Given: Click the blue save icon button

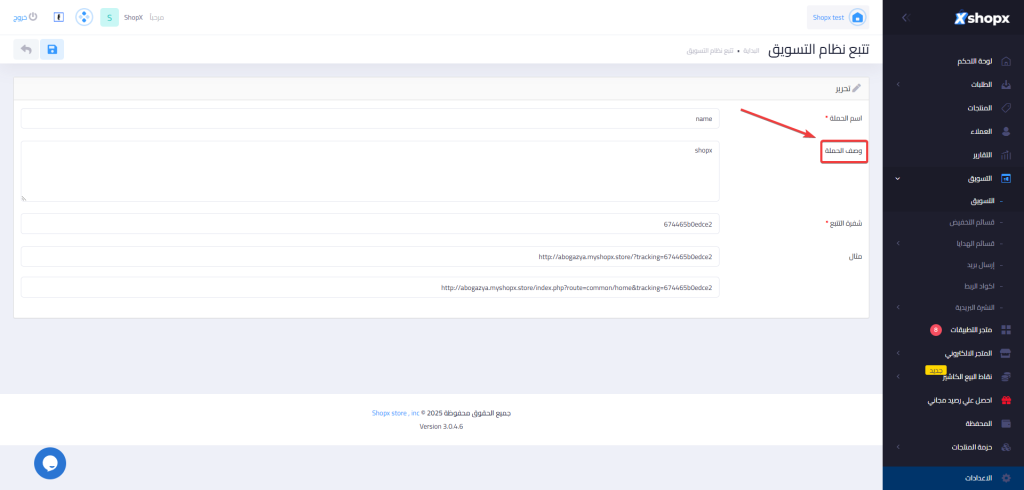Looking at the screenshot, I should [x=52, y=49].
